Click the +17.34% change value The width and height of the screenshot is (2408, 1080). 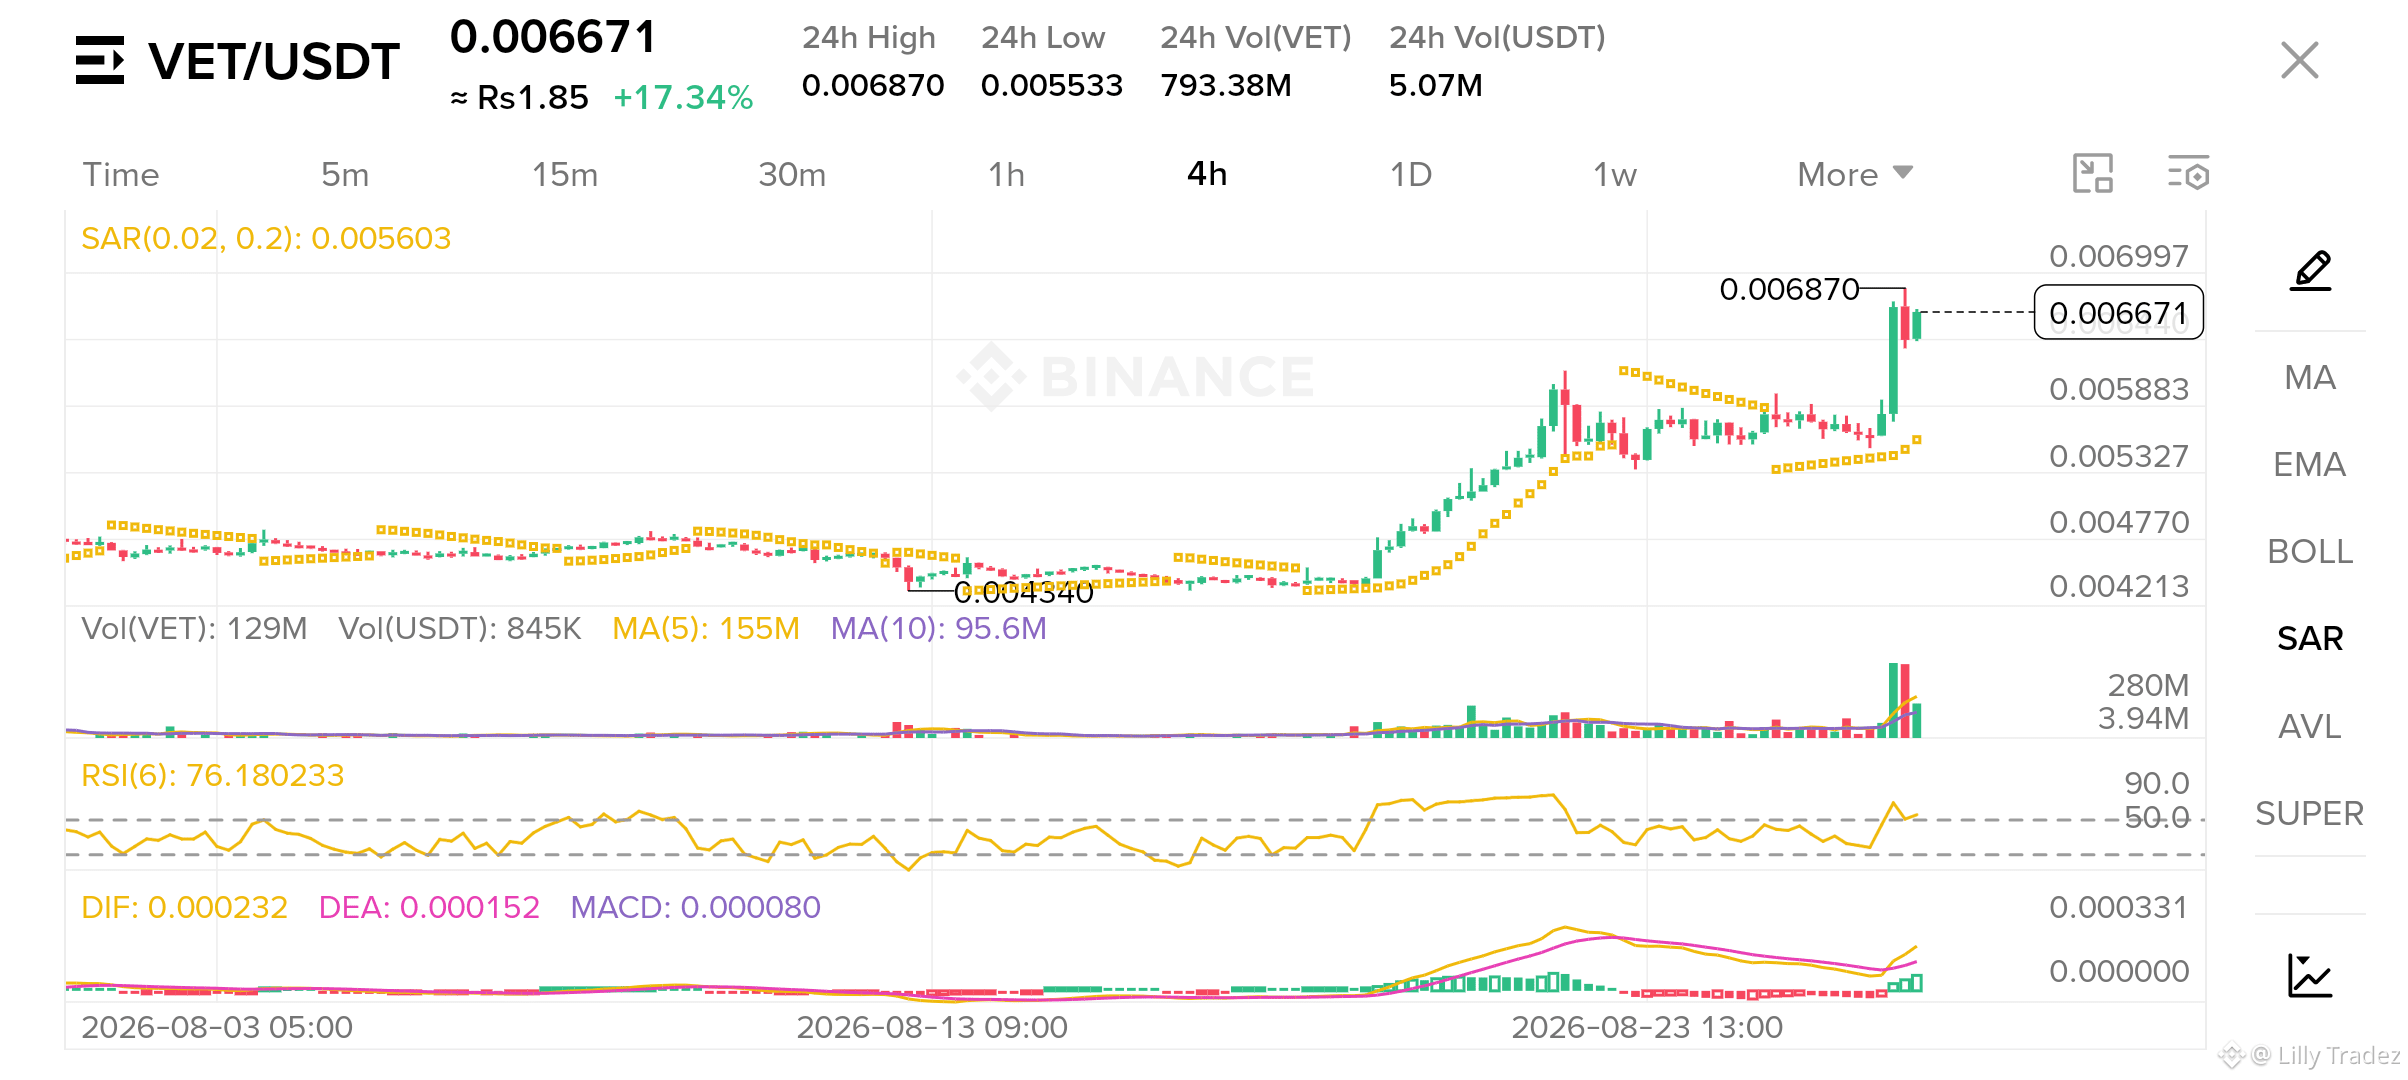[683, 98]
